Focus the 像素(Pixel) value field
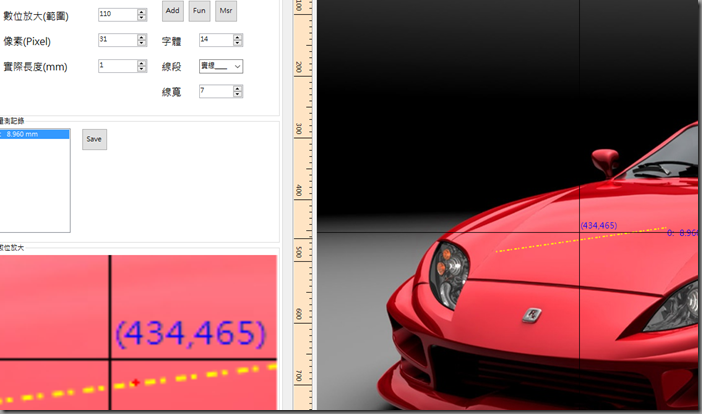Viewport: 702px width, 414px height. click(118, 40)
